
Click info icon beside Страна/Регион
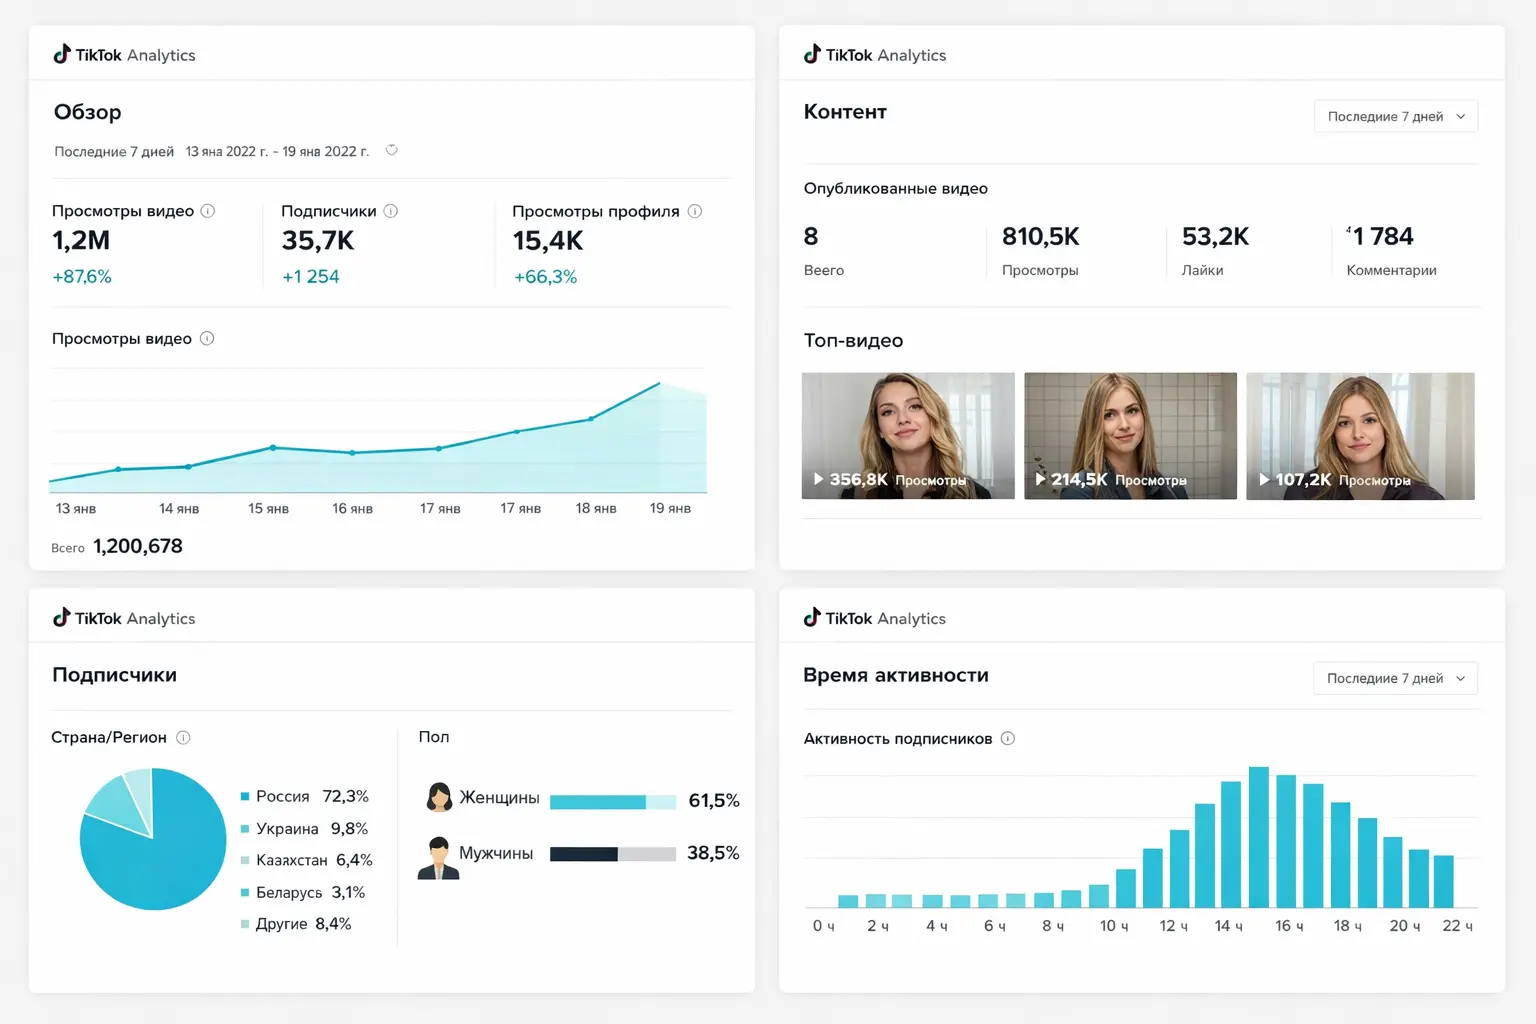[183, 738]
